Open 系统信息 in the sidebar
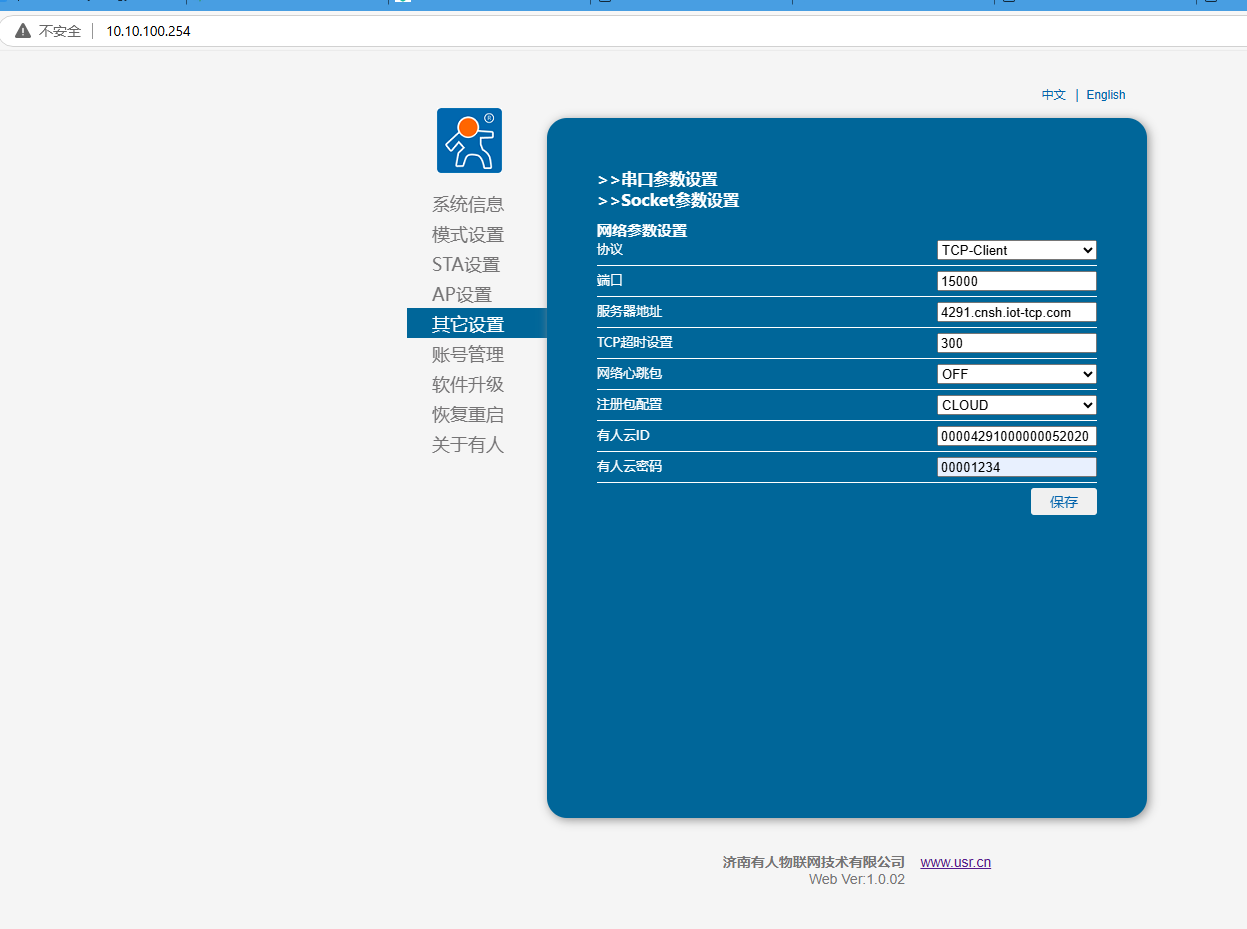1247x929 pixels. click(x=468, y=205)
